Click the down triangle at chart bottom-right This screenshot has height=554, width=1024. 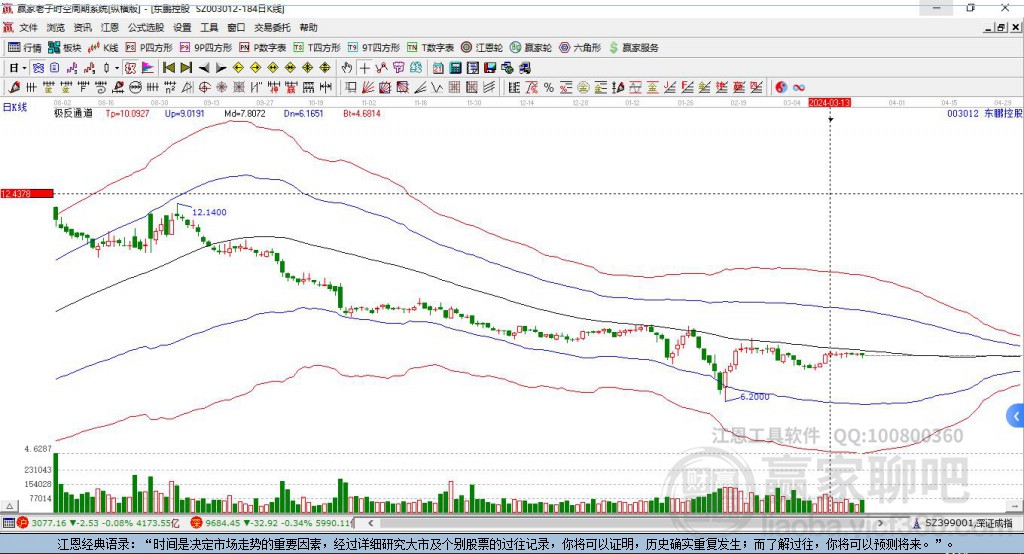tap(1014, 506)
